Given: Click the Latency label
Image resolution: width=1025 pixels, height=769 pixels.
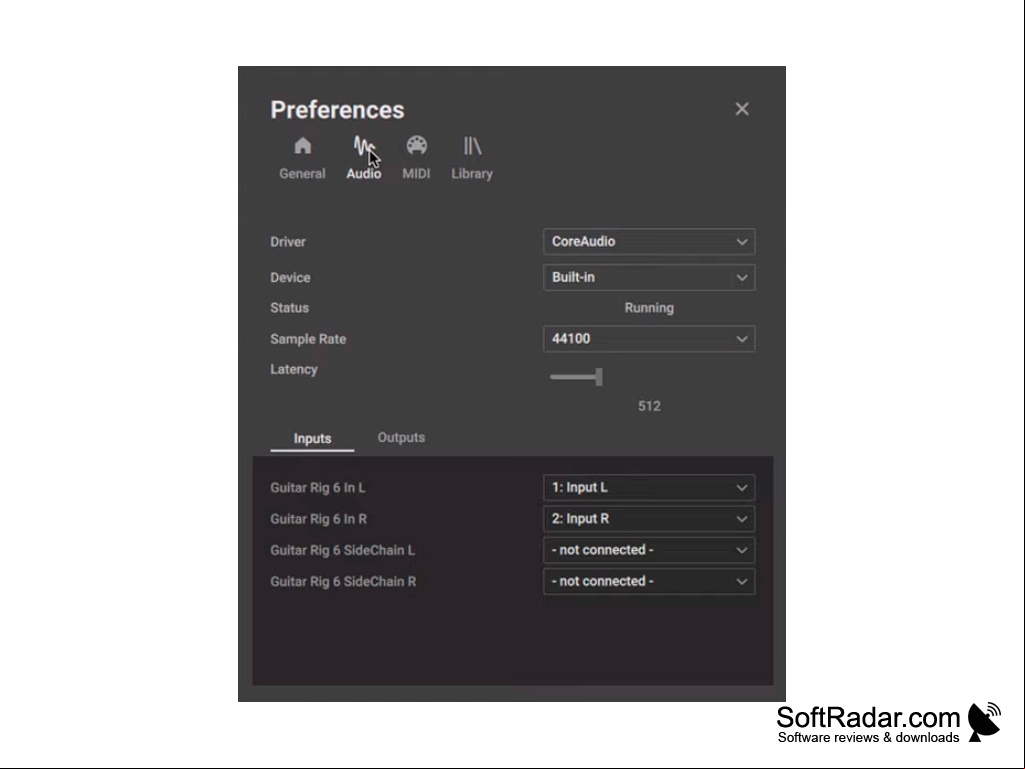Looking at the screenshot, I should pos(294,369).
